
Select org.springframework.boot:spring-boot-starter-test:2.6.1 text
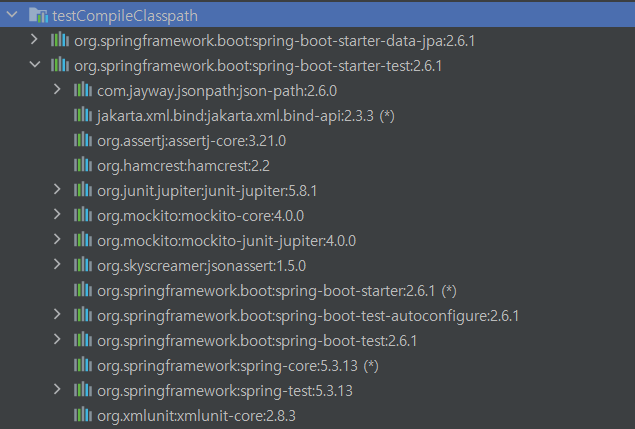[x=258, y=66]
